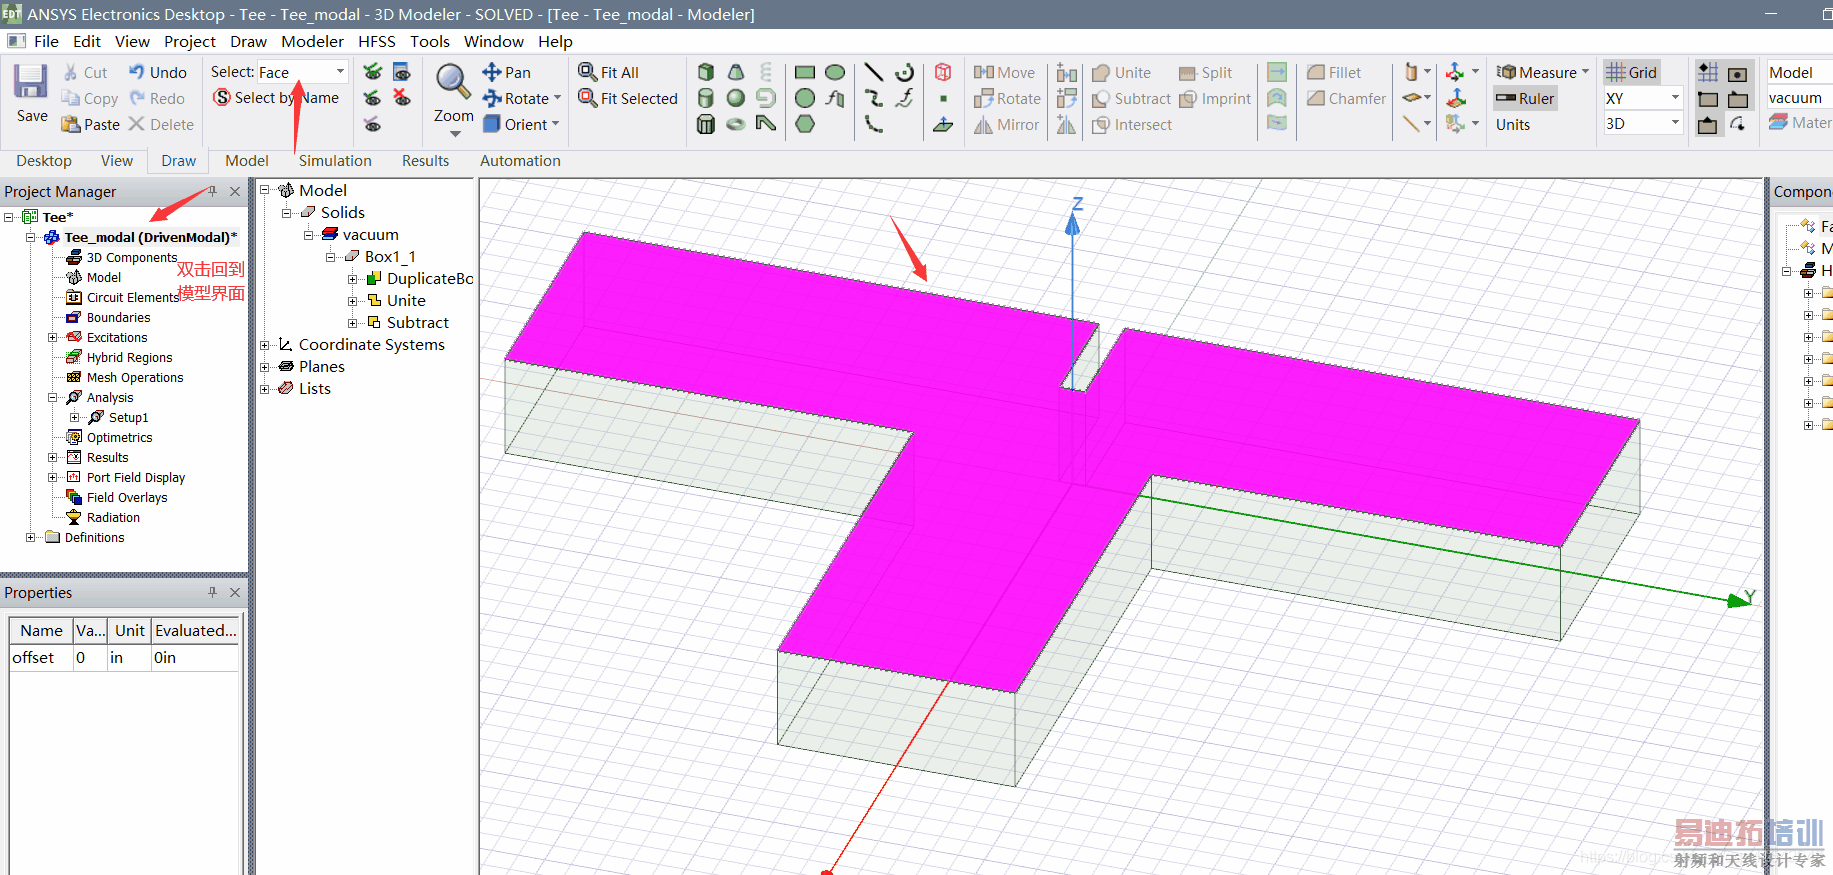
Task: Expand the Coordinate Systems tree node
Action: pos(265,345)
